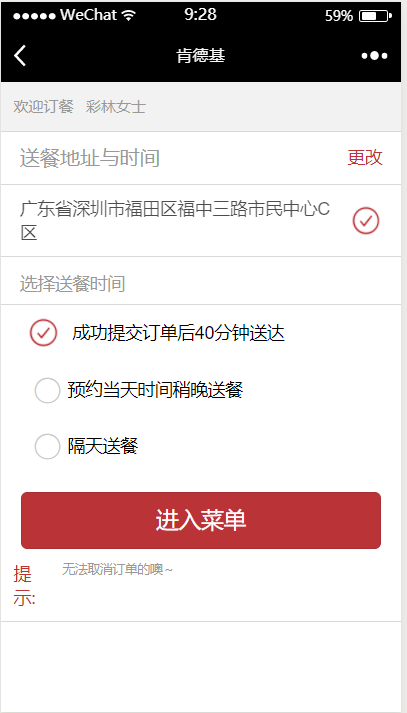Click the 送餐地址与时间 heading
407x713 pixels.
pos(90,158)
